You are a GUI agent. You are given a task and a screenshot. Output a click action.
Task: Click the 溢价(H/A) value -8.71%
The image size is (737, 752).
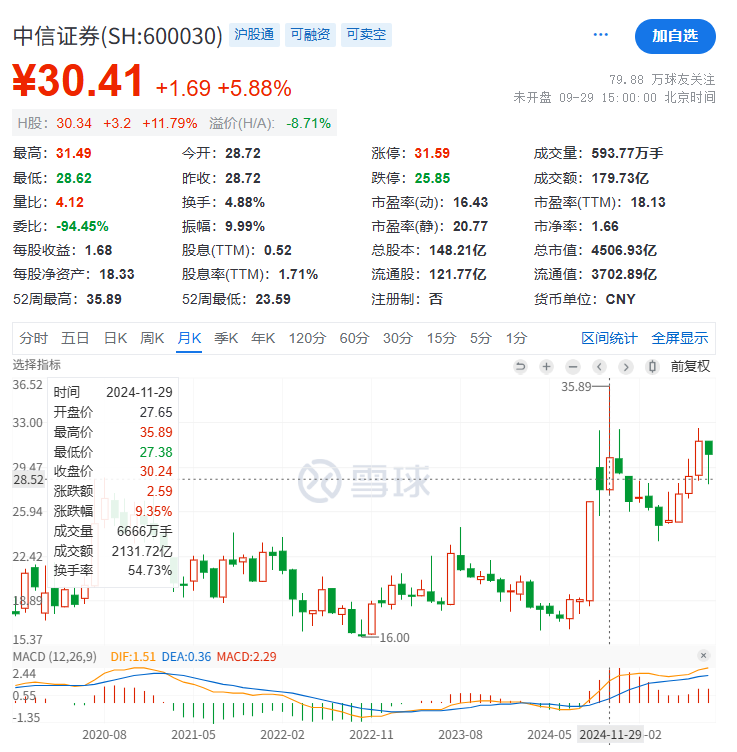(x=308, y=123)
